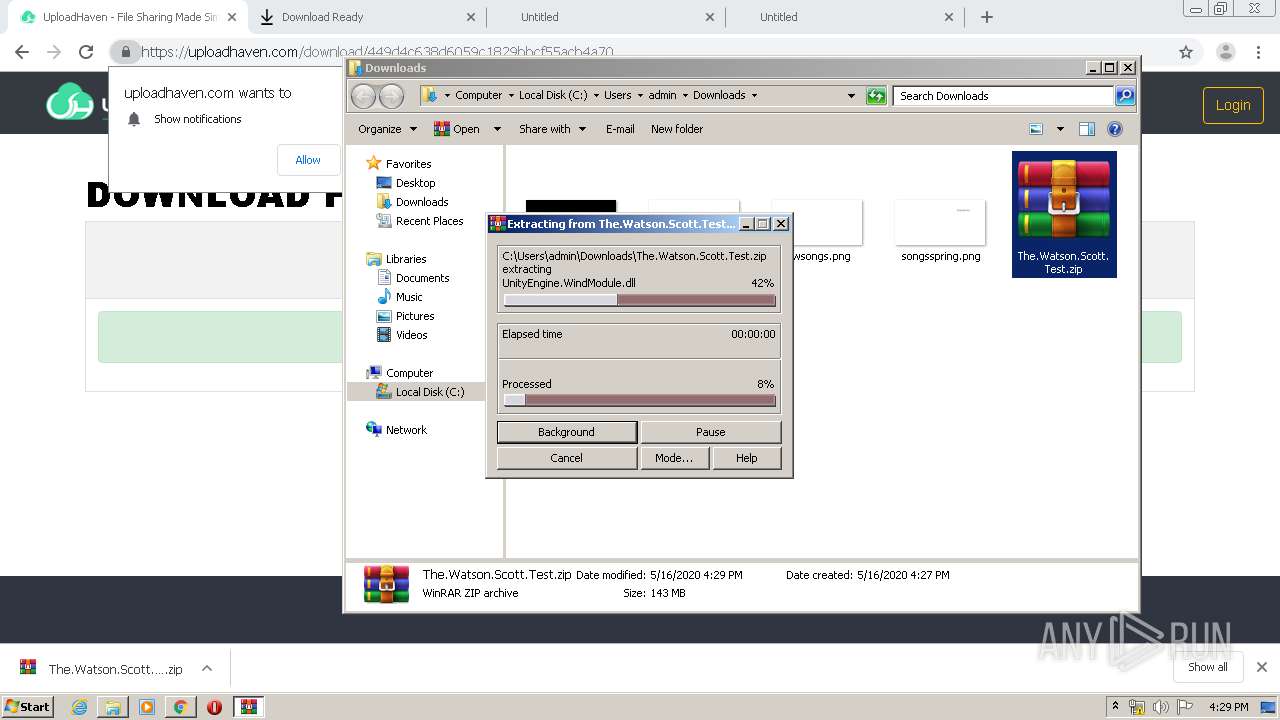This screenshot has height=720, width=1280.
Task: Go back in Chrome
Action: (x=22, y=52)
